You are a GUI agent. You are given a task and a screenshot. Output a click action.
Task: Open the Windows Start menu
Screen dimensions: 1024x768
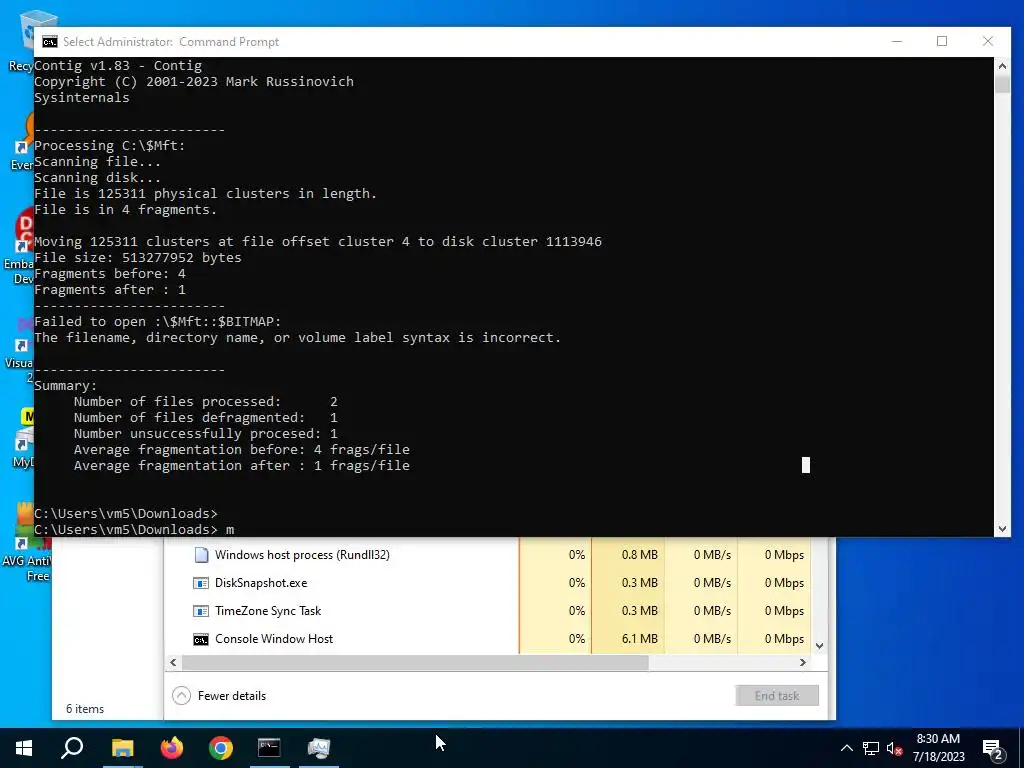click(24, 748)
